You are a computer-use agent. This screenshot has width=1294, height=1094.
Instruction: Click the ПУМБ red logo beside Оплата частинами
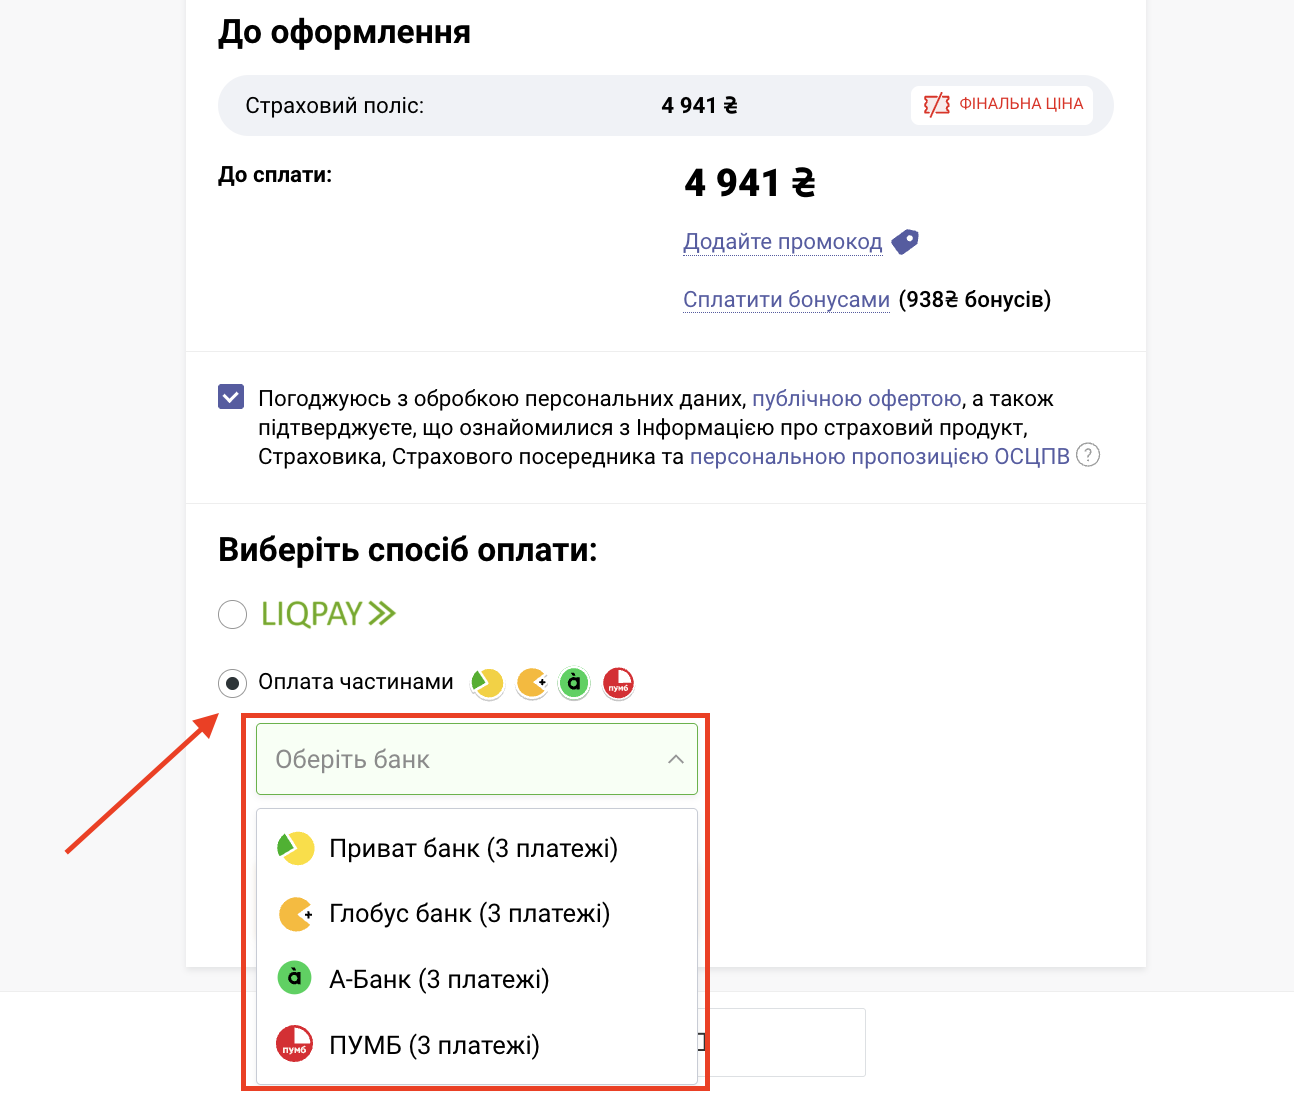click(618, 683)
